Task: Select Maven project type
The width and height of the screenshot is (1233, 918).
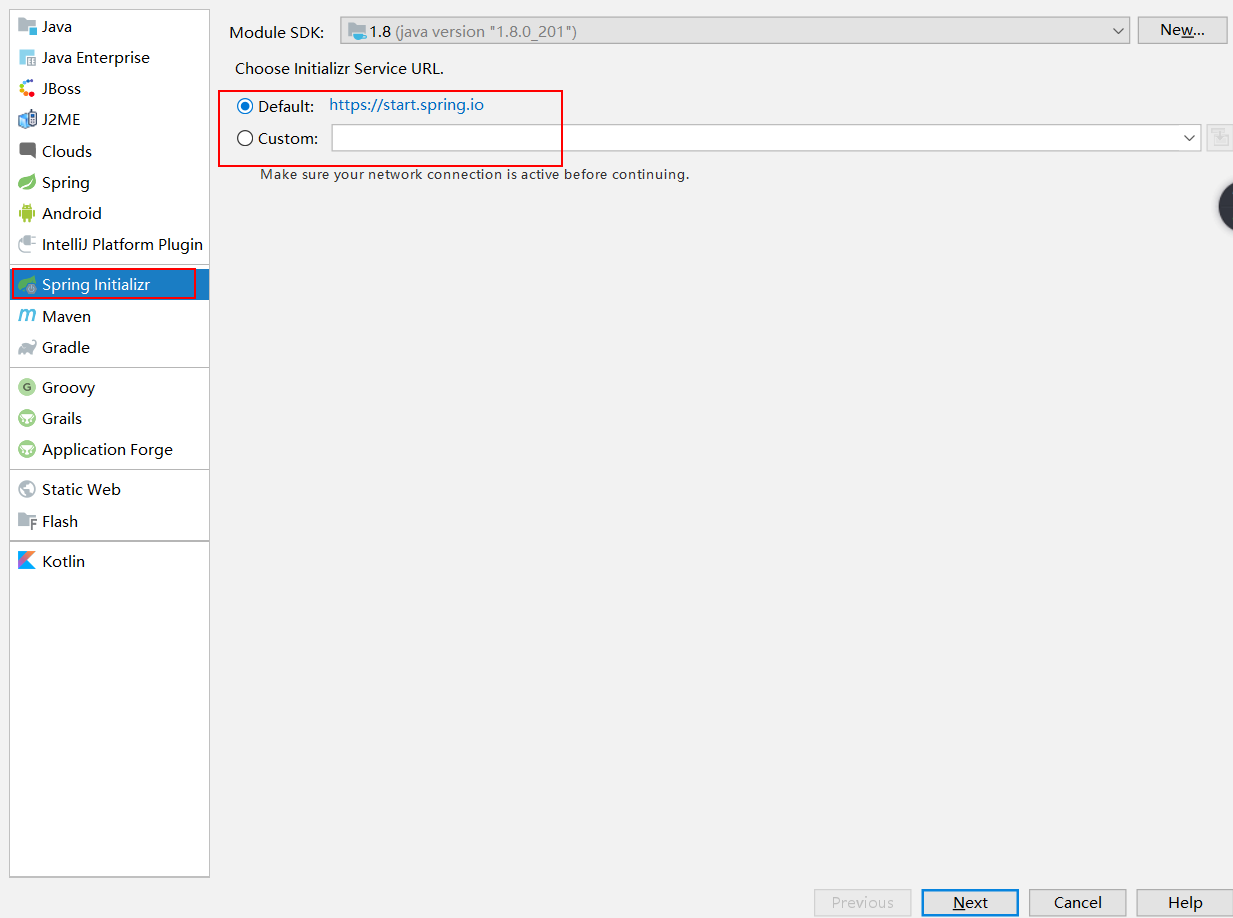Action: point(110,316)
